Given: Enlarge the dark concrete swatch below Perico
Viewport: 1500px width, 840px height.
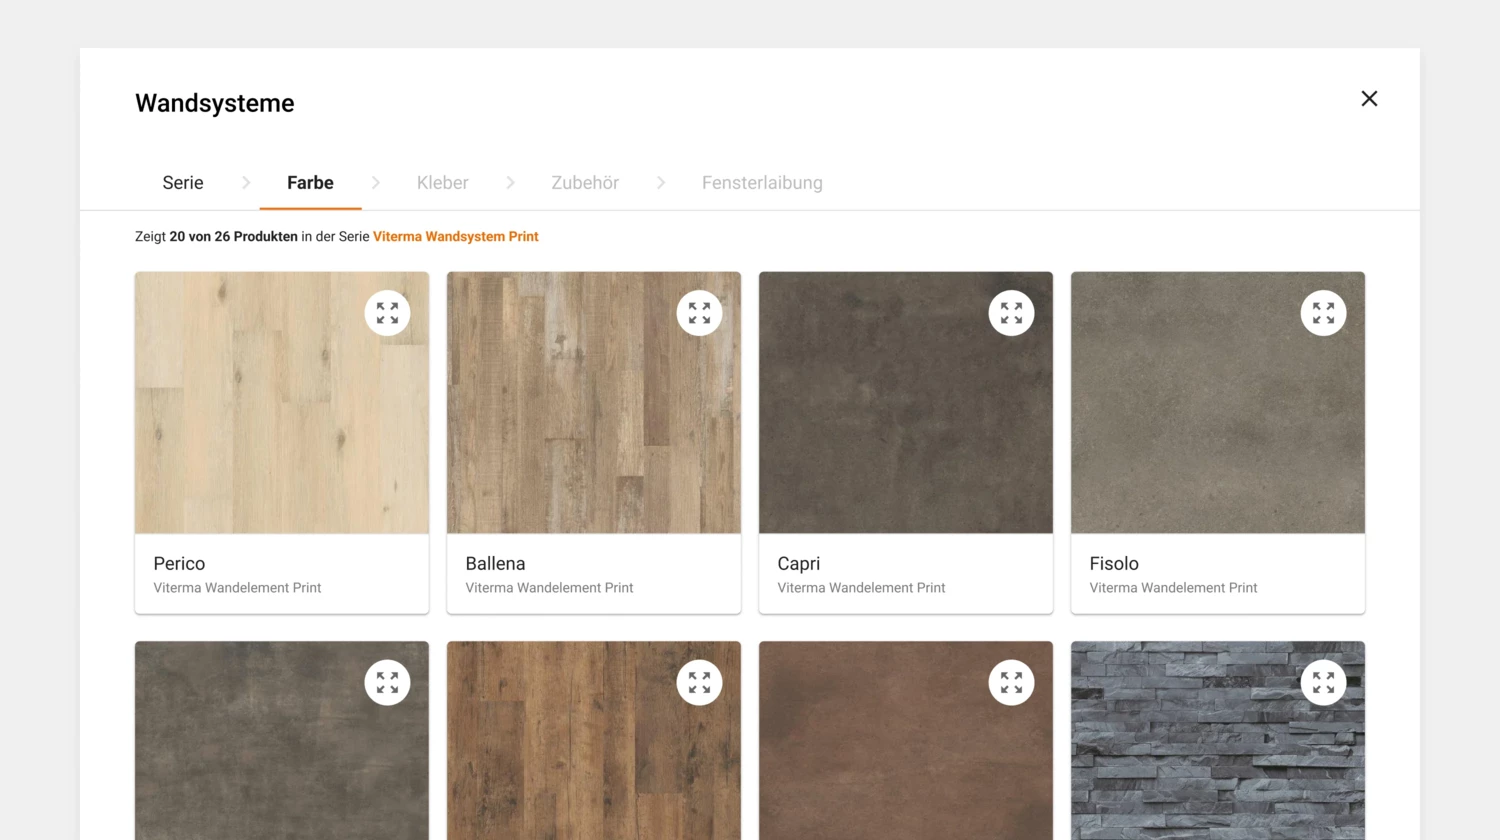Looking at the screenshot, I should click(387, 682).
